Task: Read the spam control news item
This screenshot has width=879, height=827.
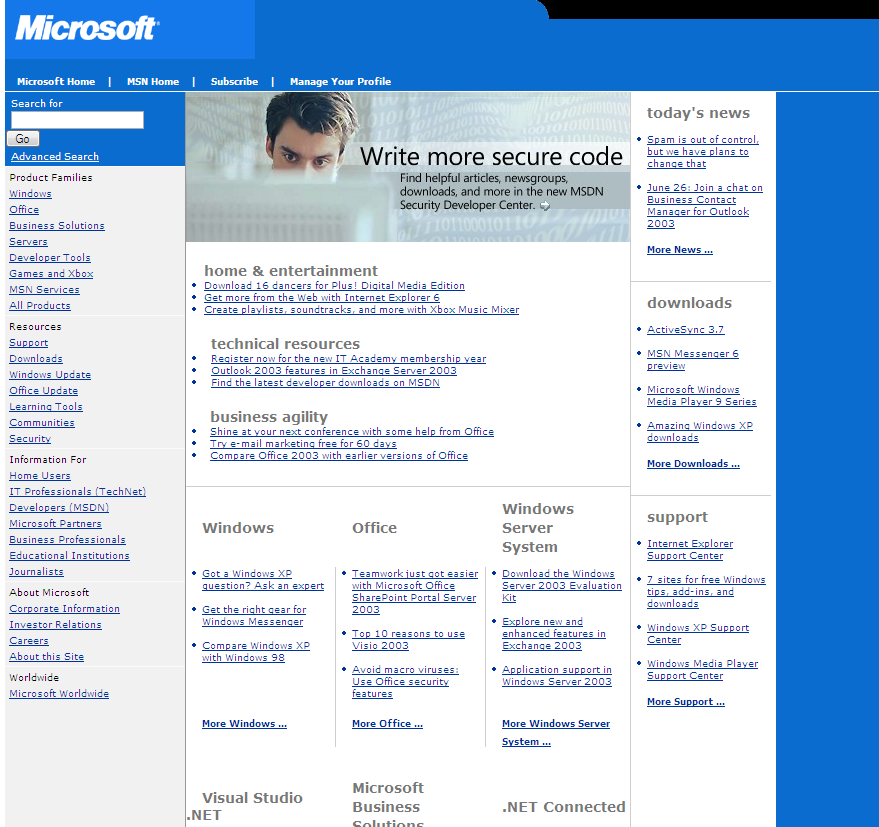Action: point(702,151)
